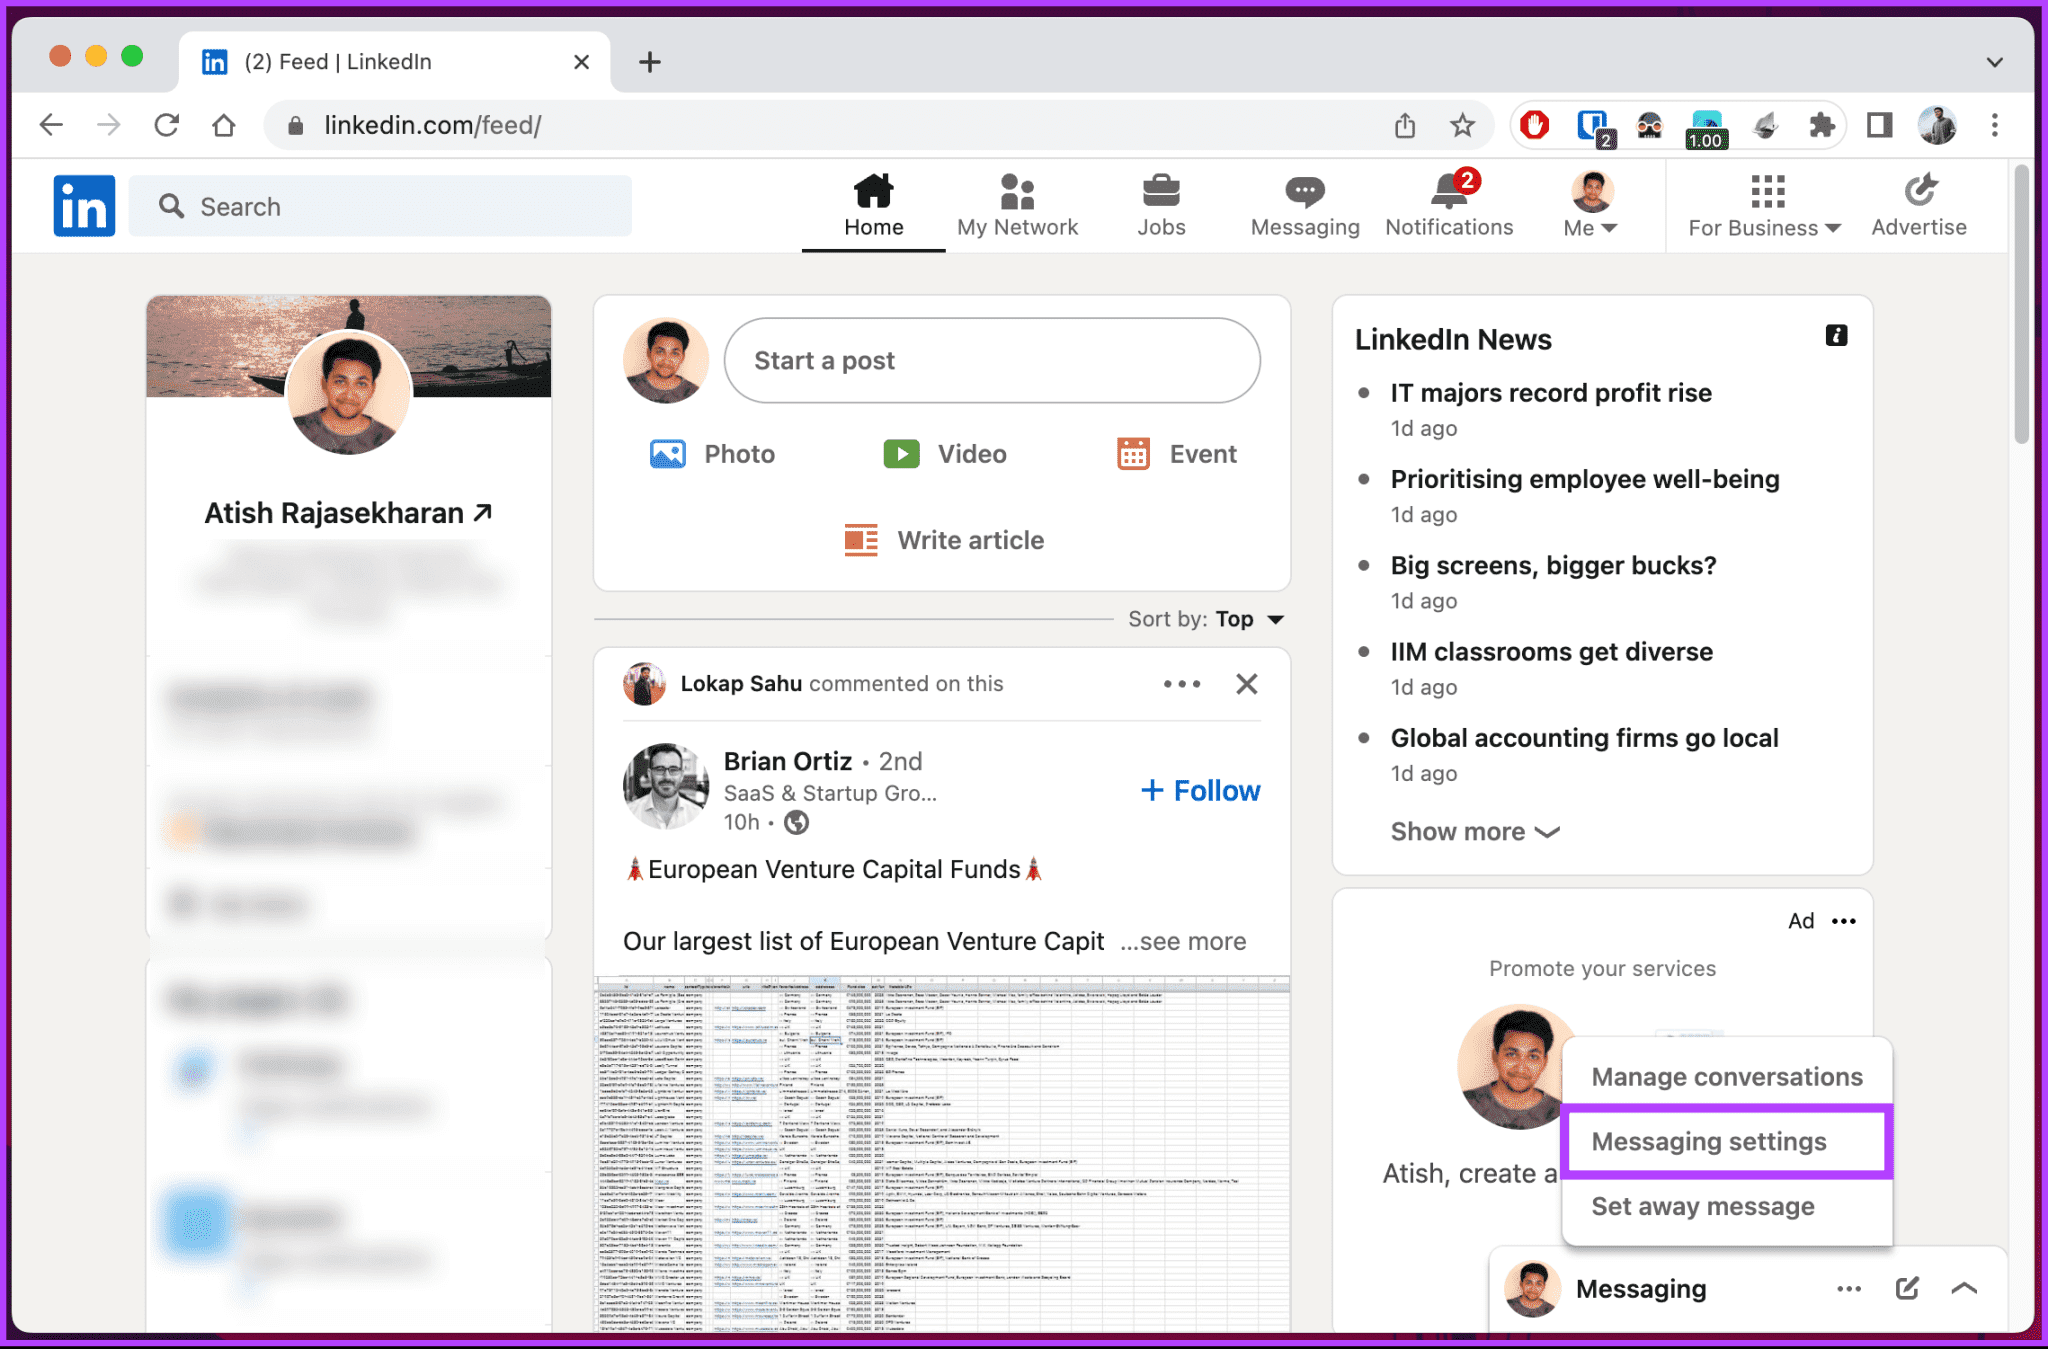Follow Brian Ortiz
The width and height of the screenshot is (2048, 1349).
coord(1200,790)
